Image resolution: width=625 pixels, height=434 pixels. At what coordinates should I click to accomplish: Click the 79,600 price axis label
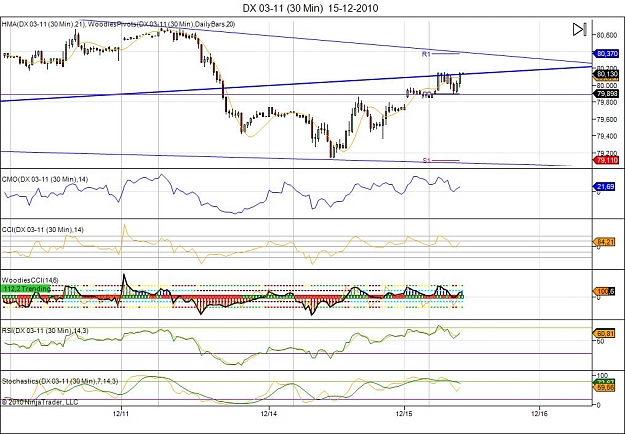coord(607,119)
